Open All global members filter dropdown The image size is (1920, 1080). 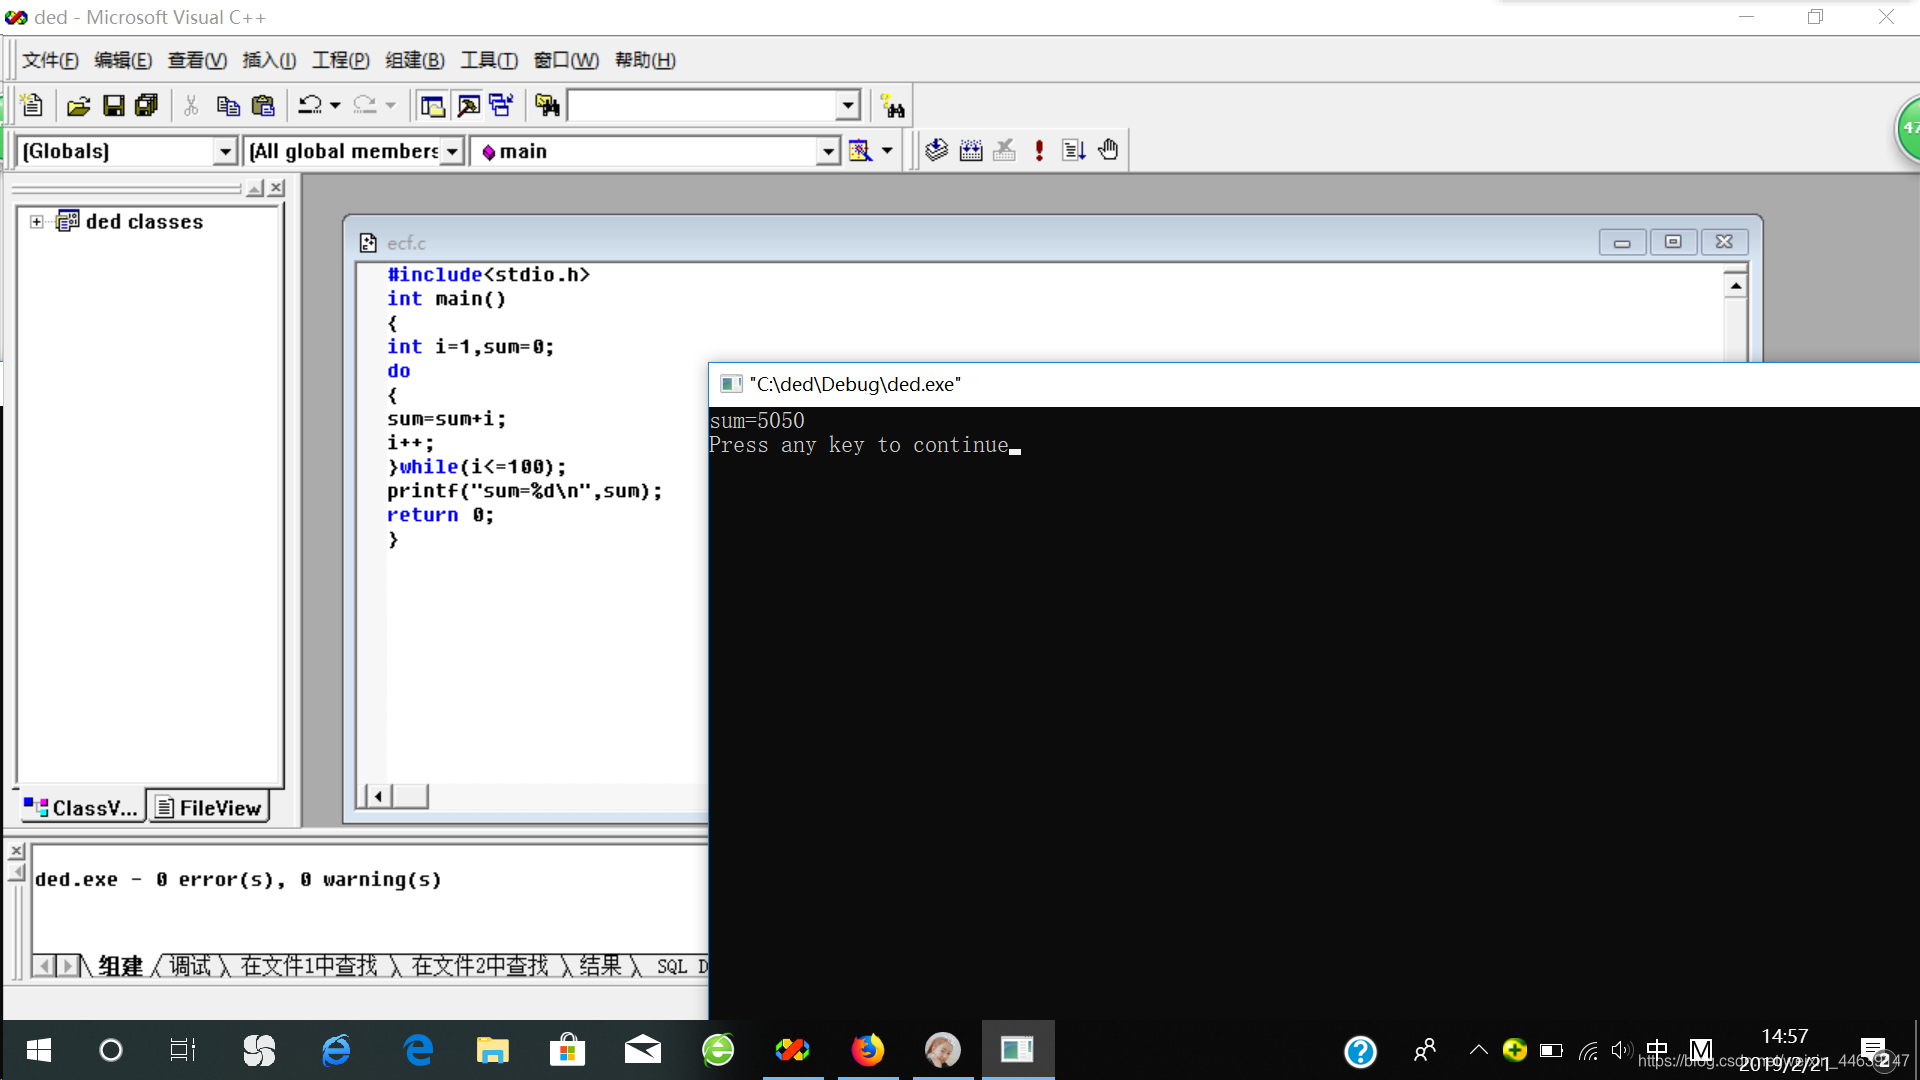[x=452, y=151]
